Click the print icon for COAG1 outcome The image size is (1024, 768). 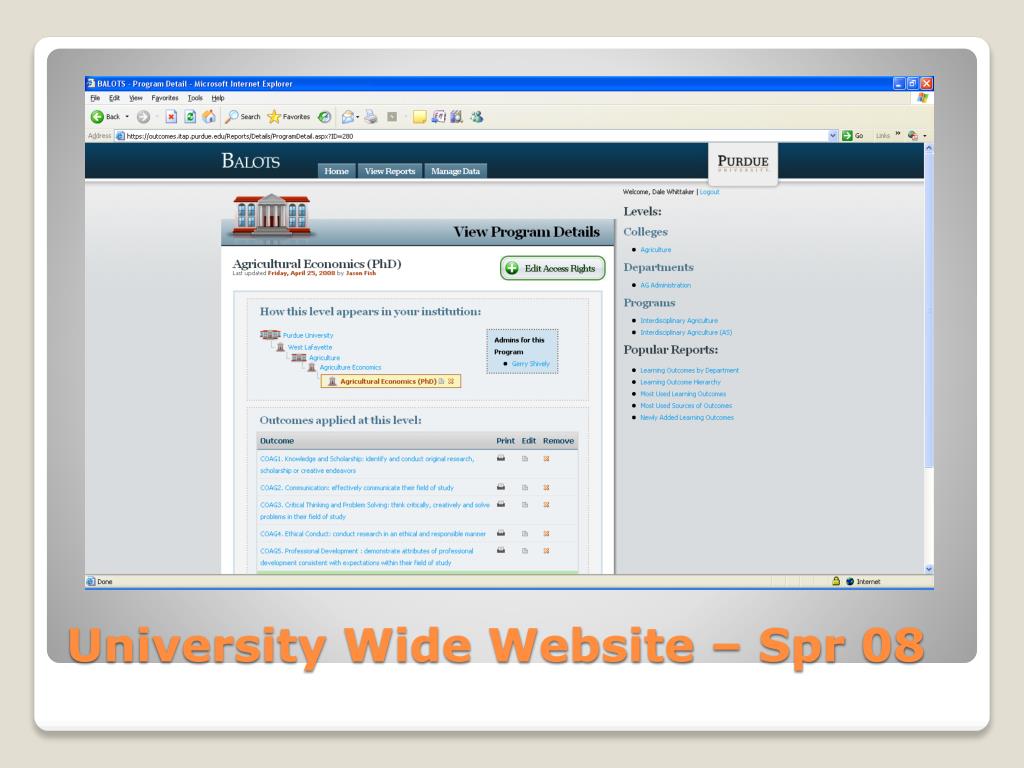501,458
